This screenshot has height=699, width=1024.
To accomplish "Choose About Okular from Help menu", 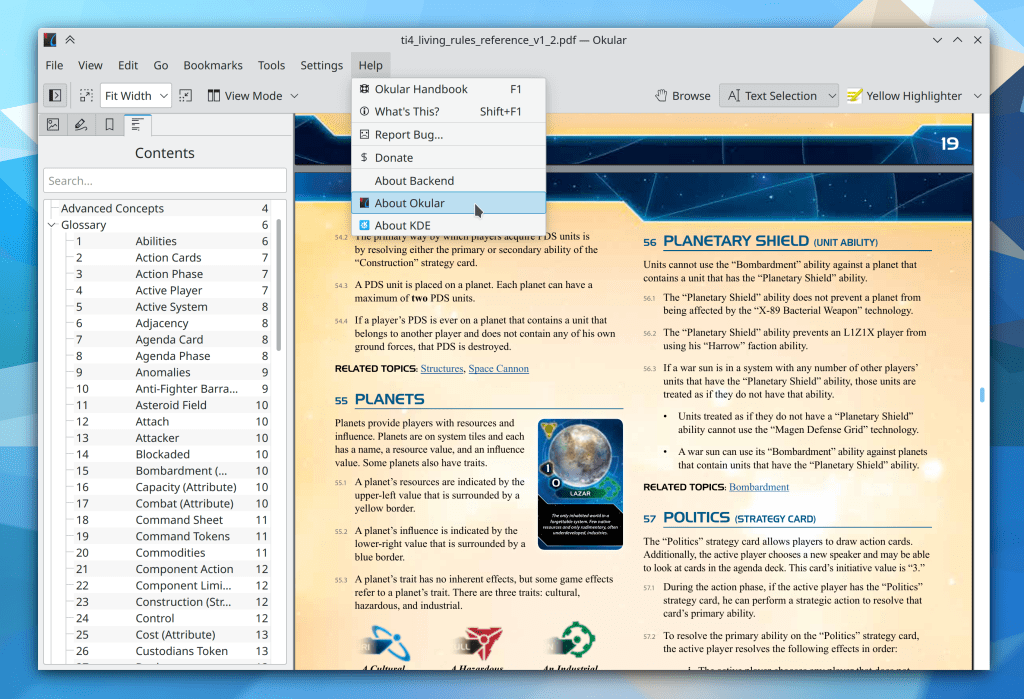I will point(409,203).
